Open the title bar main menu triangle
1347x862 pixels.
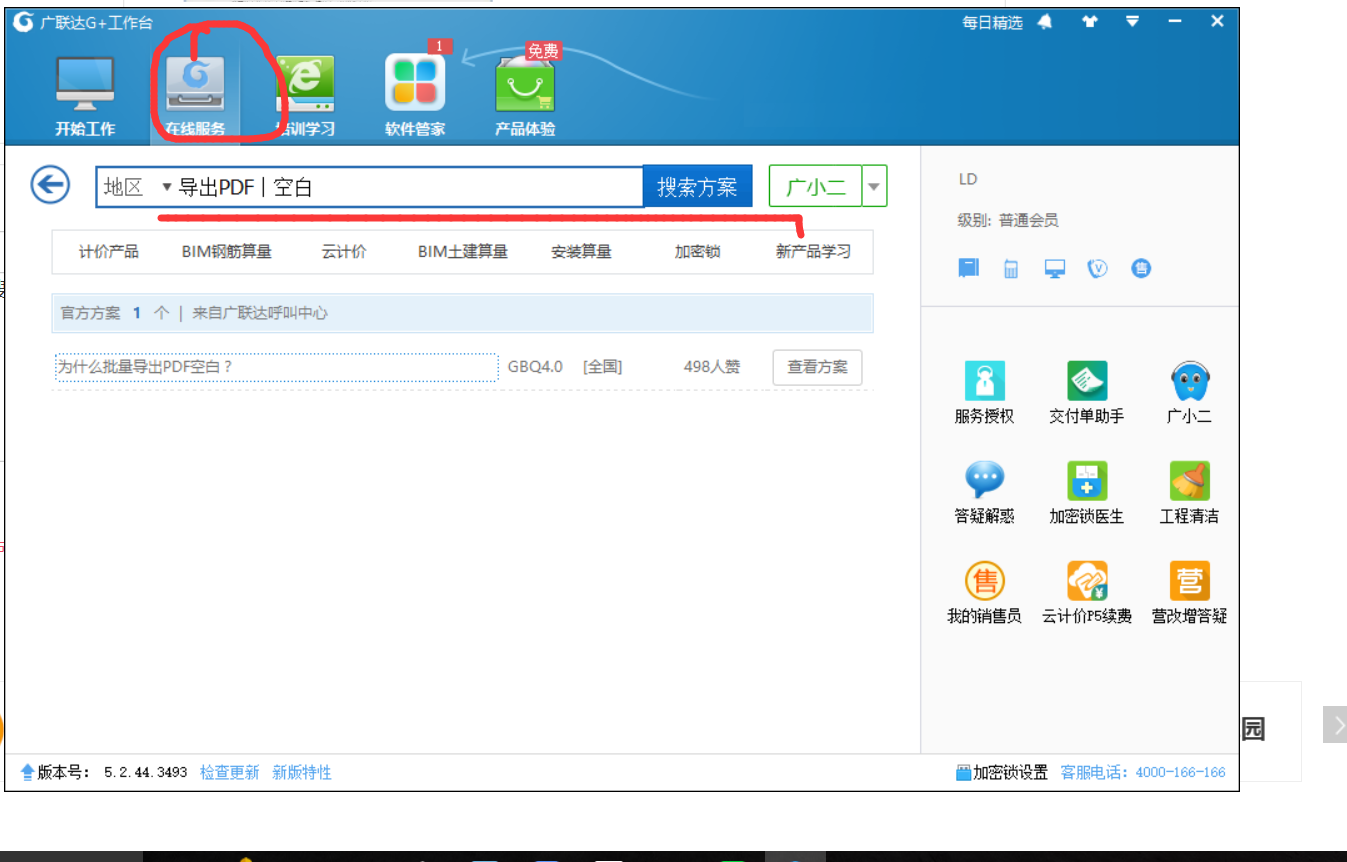coord(1132,21)
